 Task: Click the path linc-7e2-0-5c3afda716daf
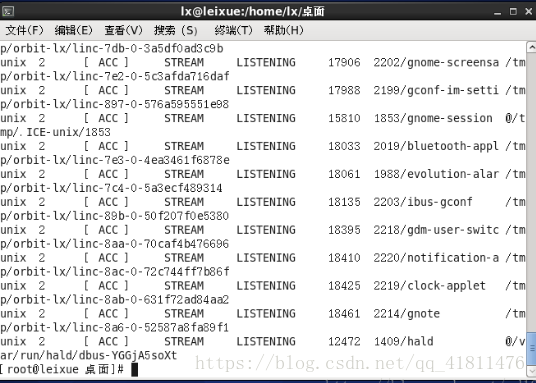pyautogui.click(x=151, y=76)
